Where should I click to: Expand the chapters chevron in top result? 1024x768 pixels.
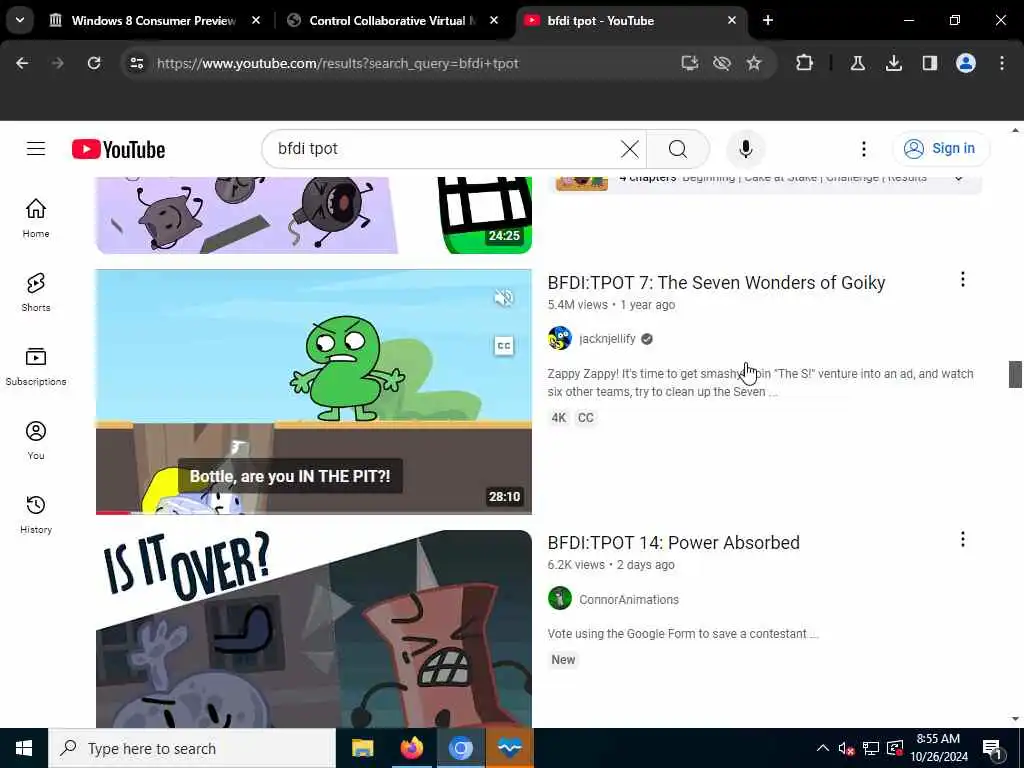[x=958, y=179]
